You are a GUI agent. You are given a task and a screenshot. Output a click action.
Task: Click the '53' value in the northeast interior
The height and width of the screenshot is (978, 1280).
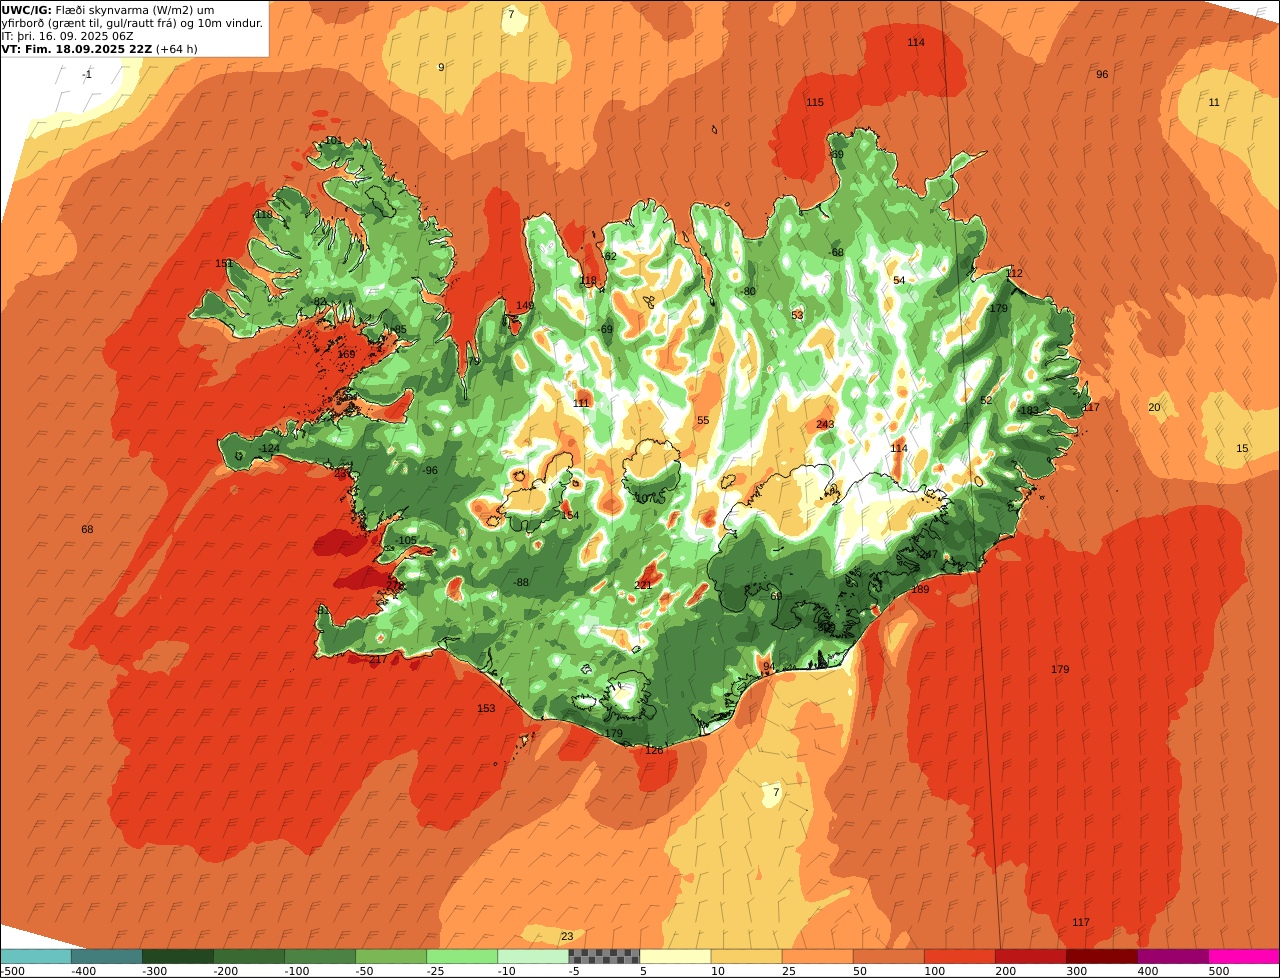pos(797,316)
